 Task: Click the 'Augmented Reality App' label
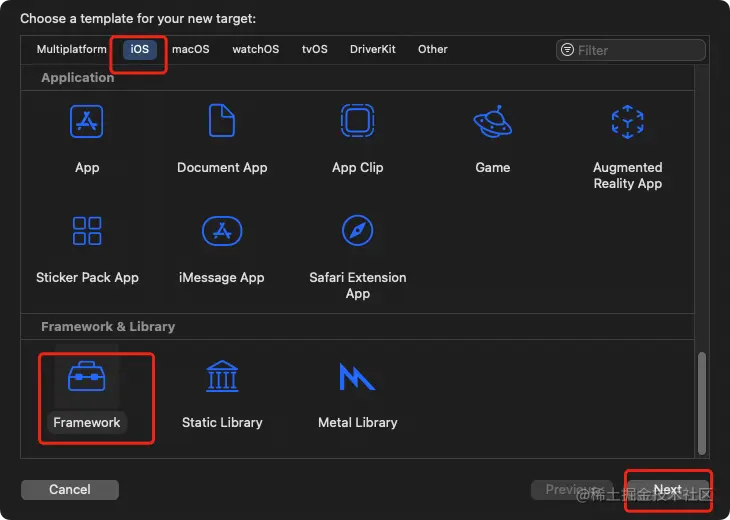(628, 176)
